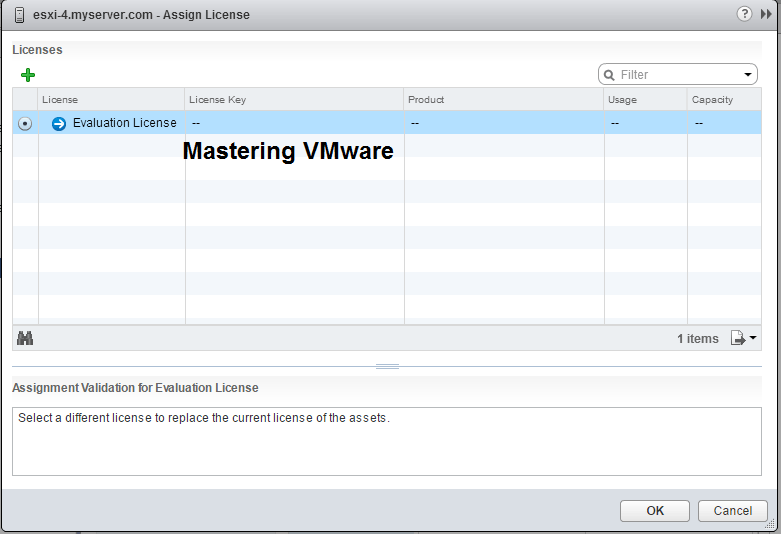The height and width of the screenshot is (534, 781).
Task: Click the host icon in the title bar
Action: pos(19,15)
